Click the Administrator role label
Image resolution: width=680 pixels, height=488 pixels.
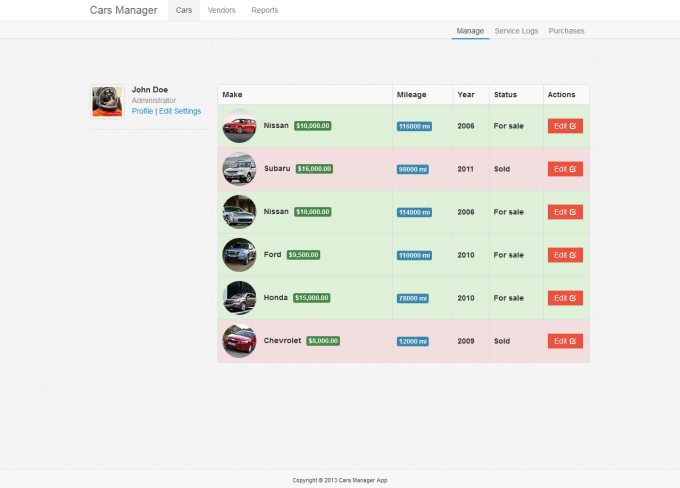click(154, 100)
